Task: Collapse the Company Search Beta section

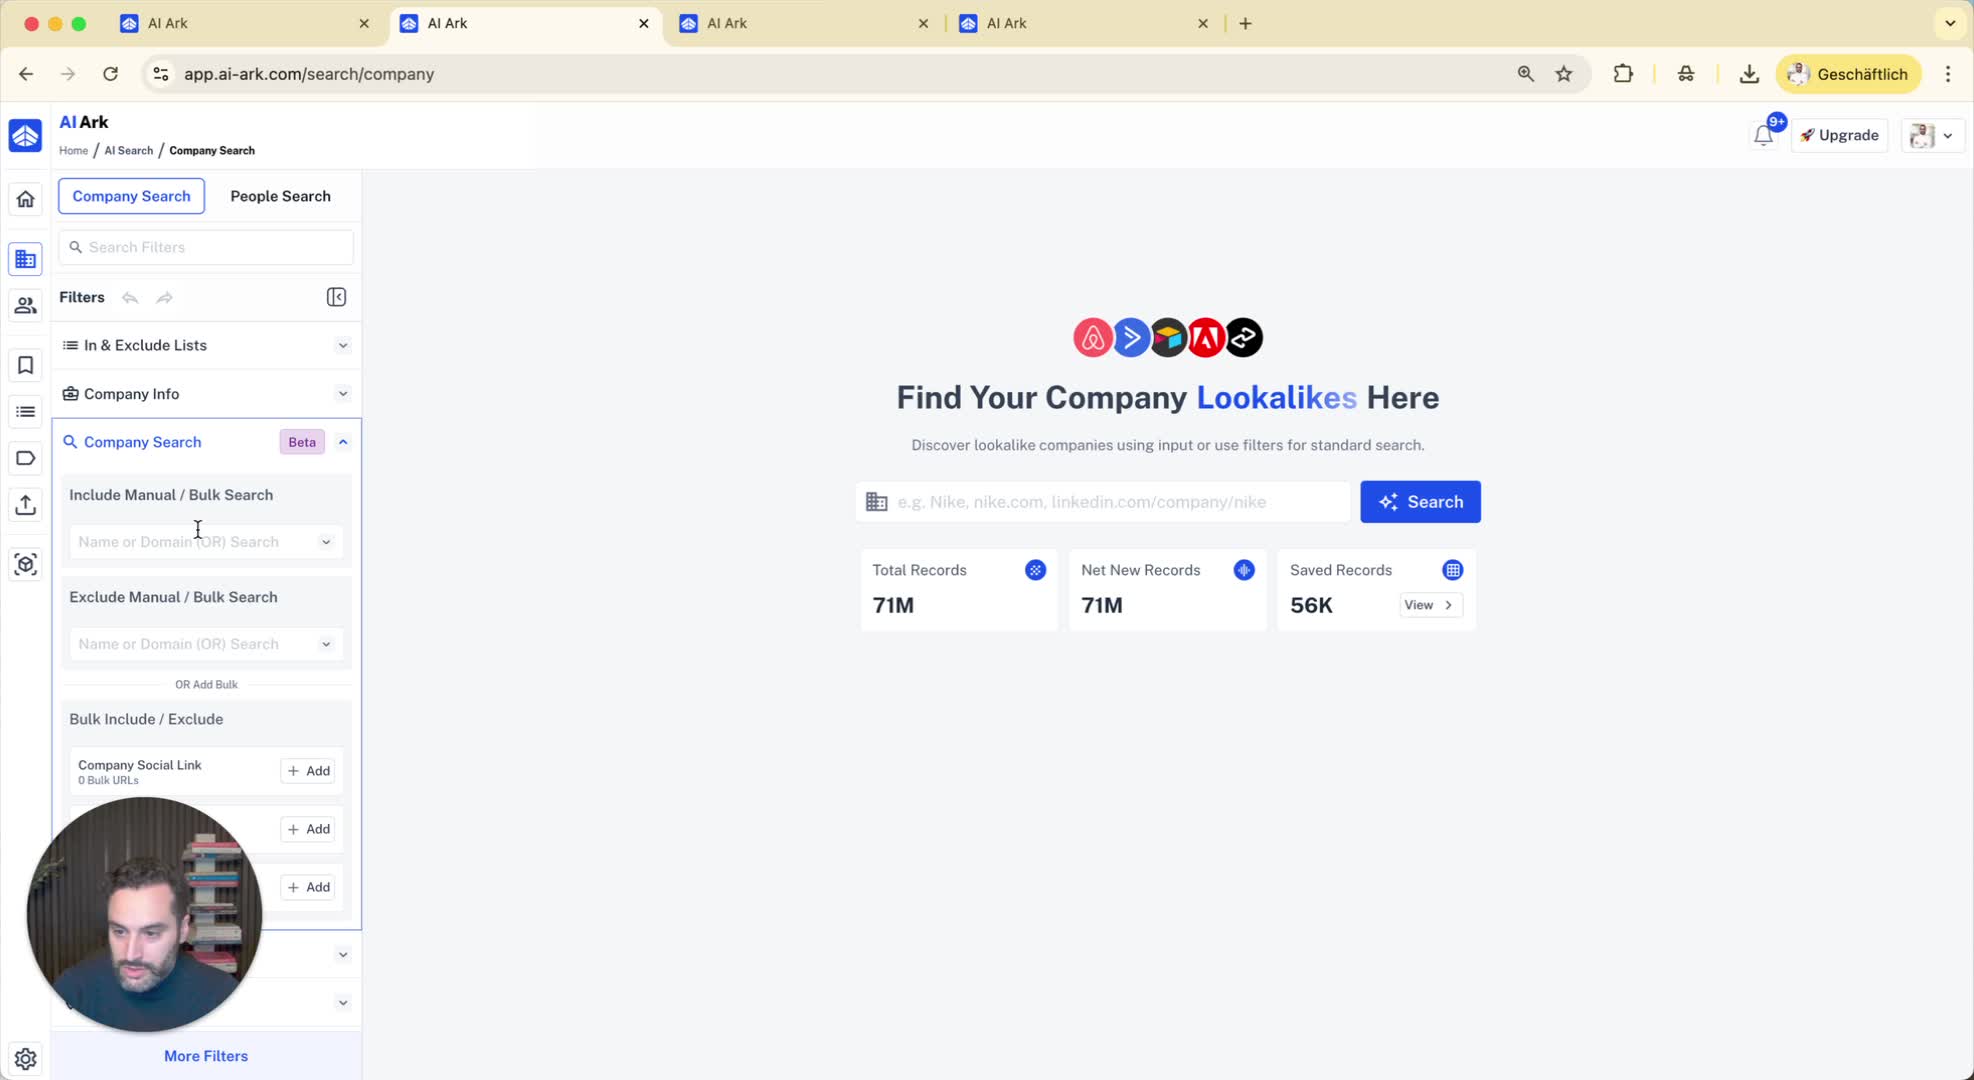Action: pos(343,442)
